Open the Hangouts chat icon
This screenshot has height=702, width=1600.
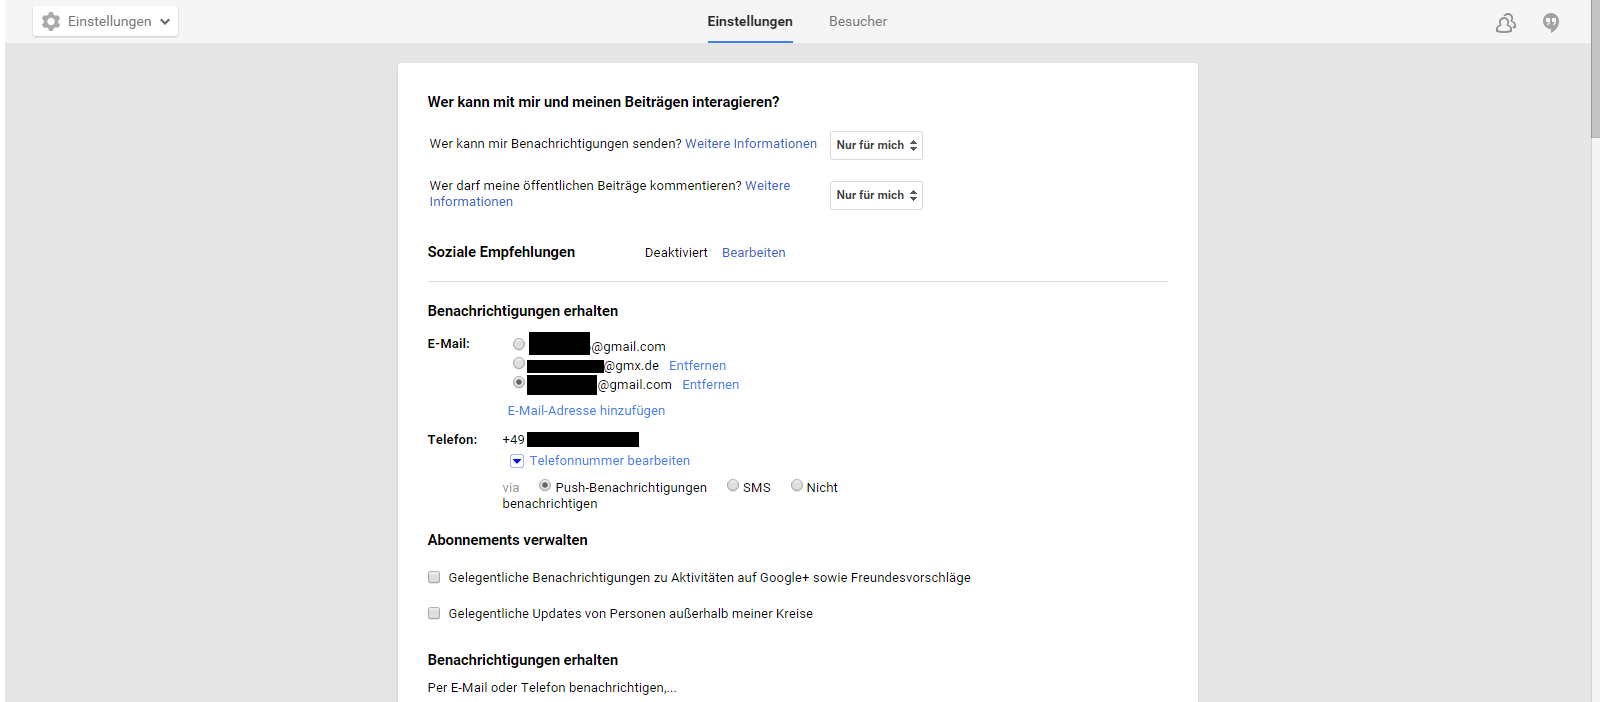tap(1551, 23)
